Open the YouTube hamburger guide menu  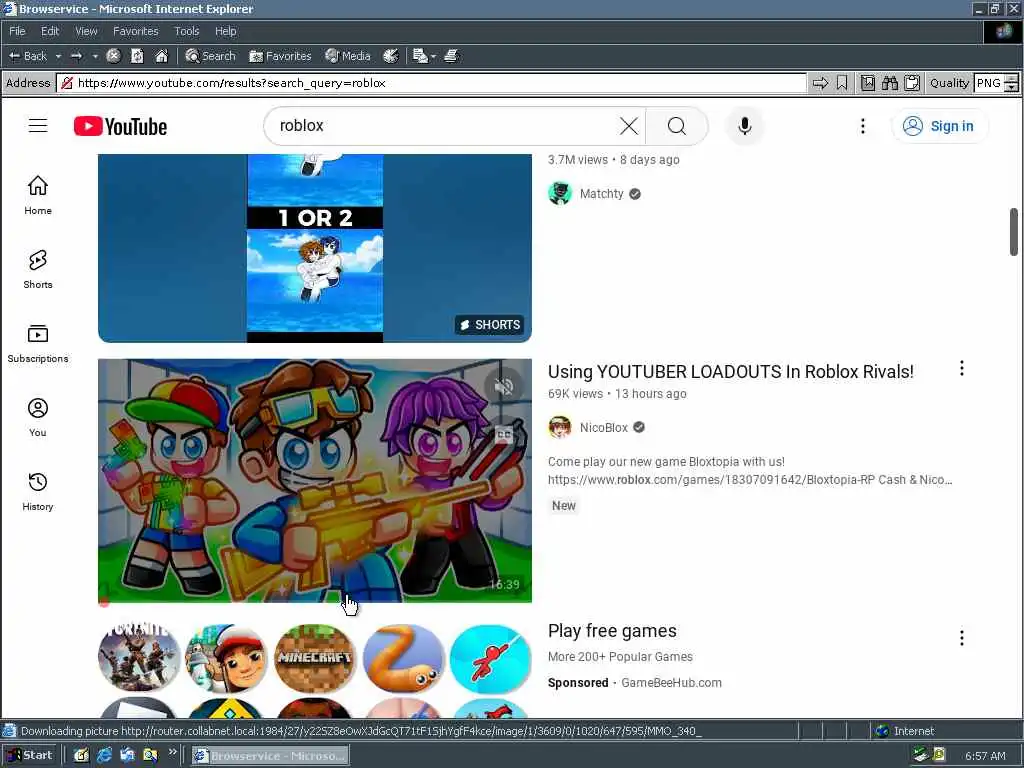coord(38,125)
